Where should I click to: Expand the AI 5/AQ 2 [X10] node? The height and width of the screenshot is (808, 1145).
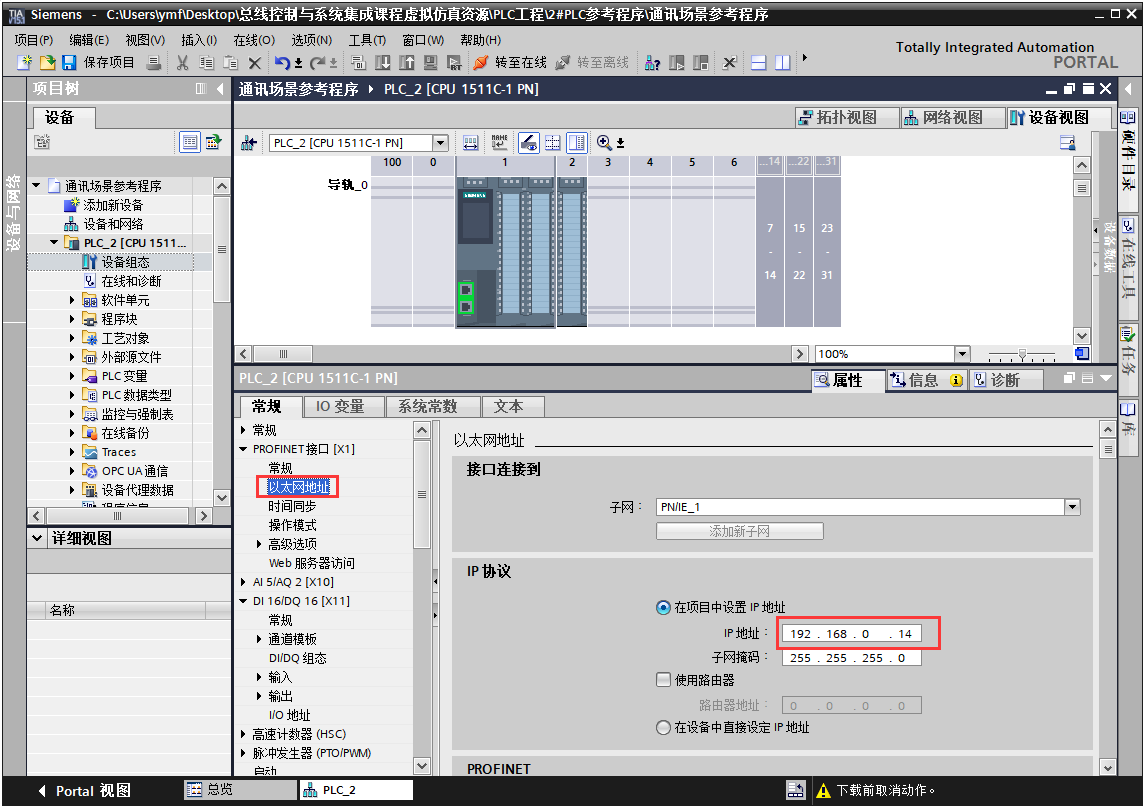[243, 582]
